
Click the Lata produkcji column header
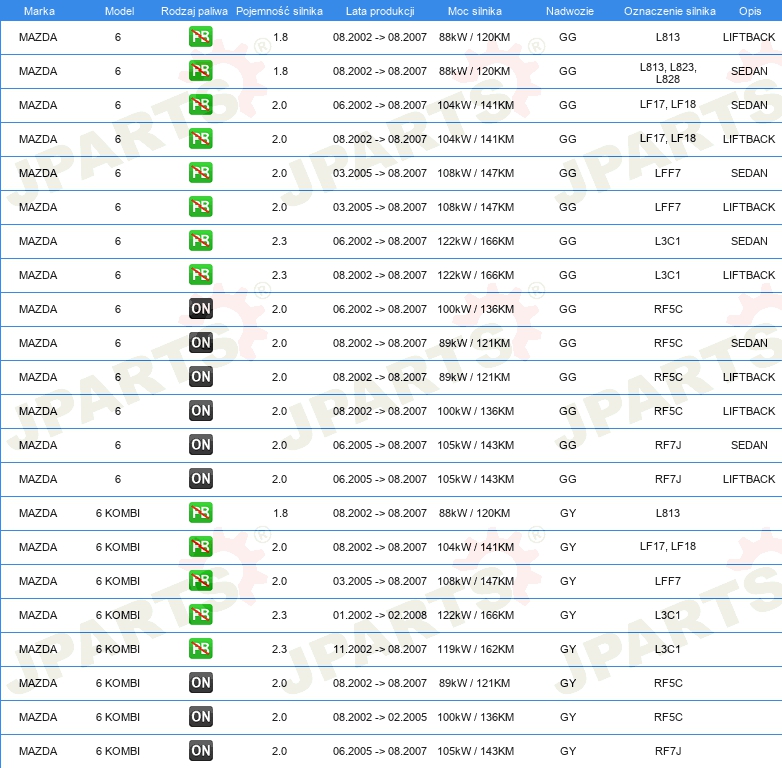point(380,11)
